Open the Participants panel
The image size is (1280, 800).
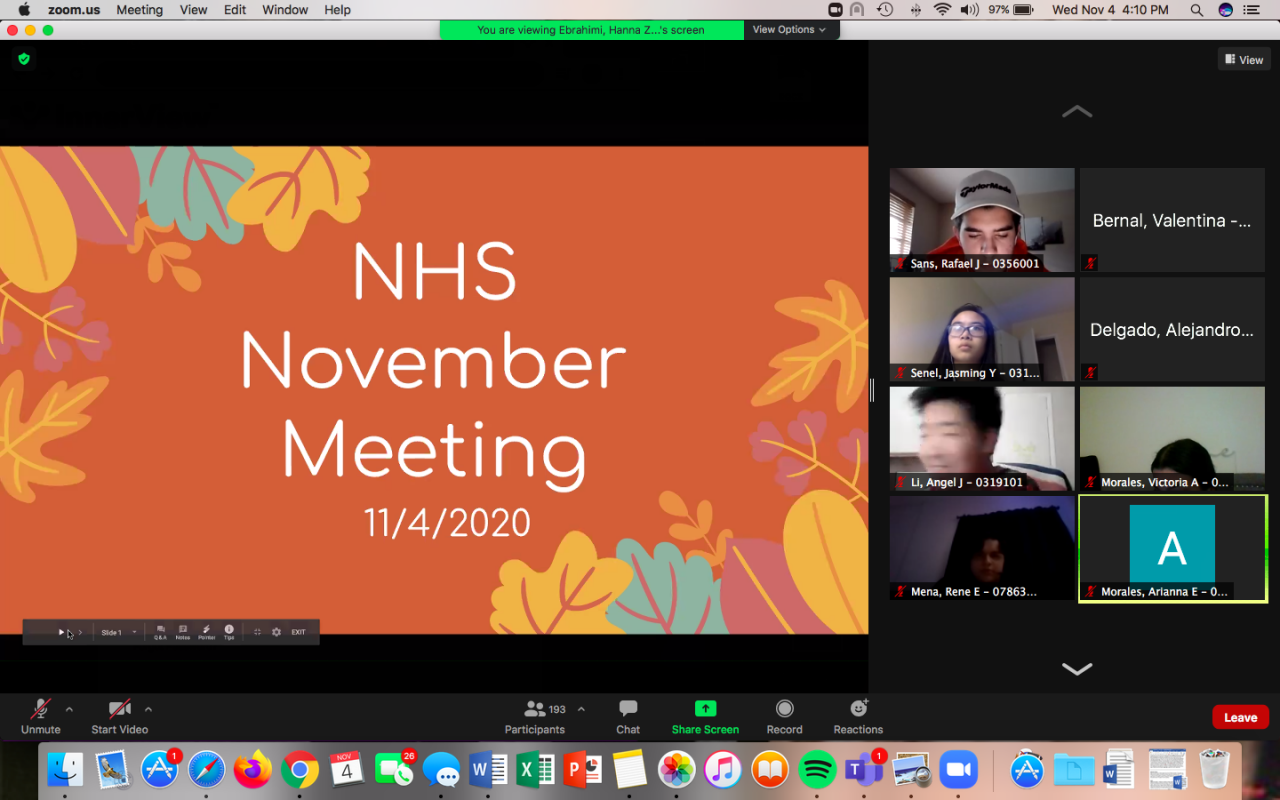click(535, 717)
